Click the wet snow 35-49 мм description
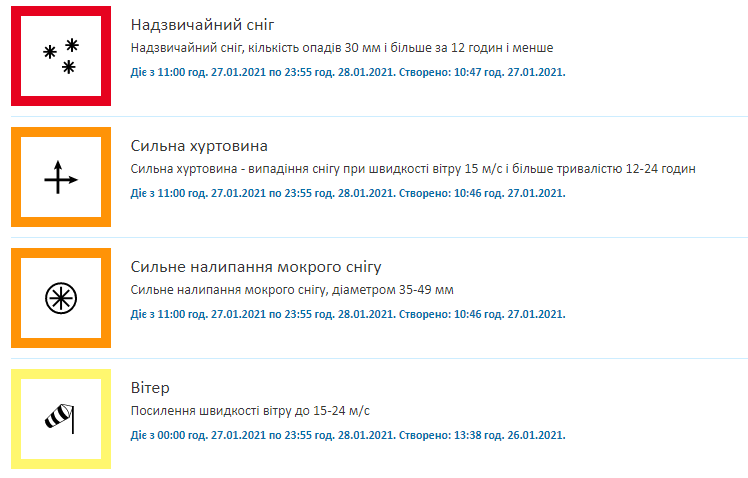 [292, 290]
